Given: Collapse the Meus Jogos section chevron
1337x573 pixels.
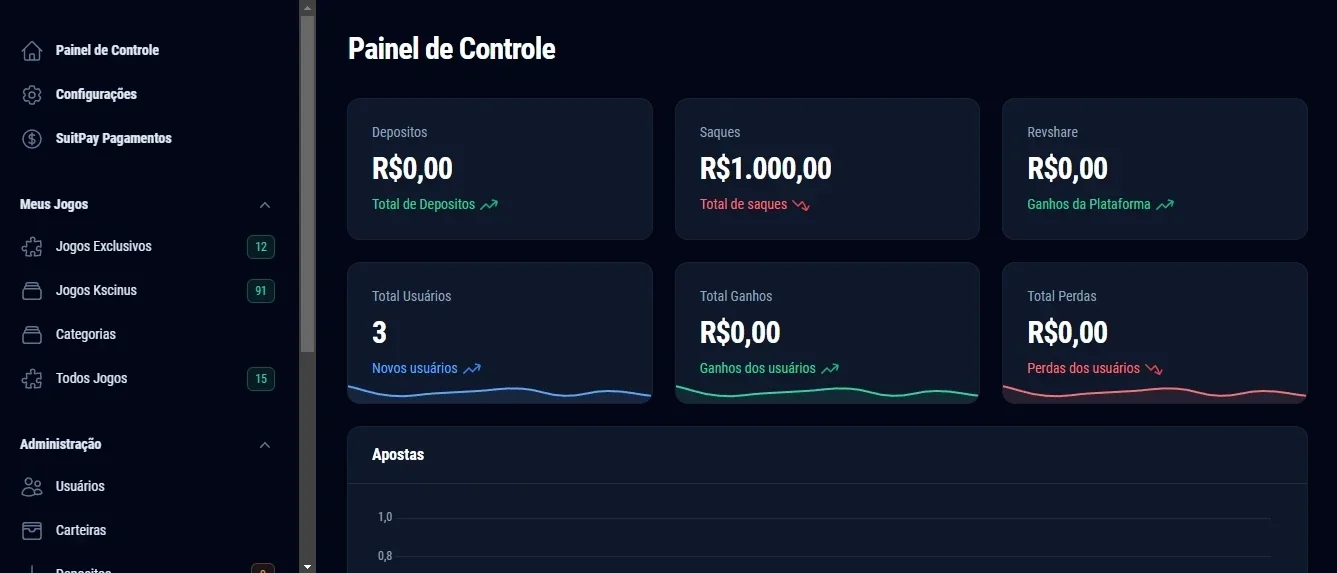Looking at the screenshot, I should click(x=265, y=205).
